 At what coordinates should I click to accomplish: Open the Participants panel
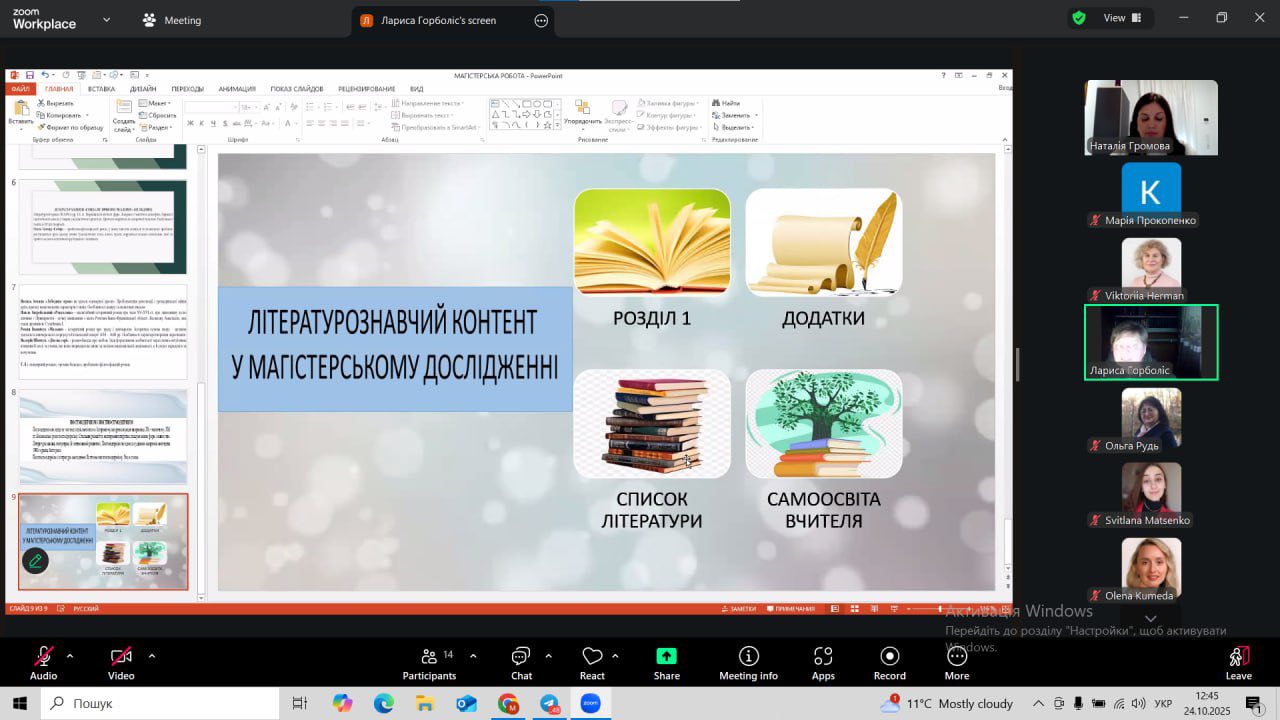pos(429,662)
